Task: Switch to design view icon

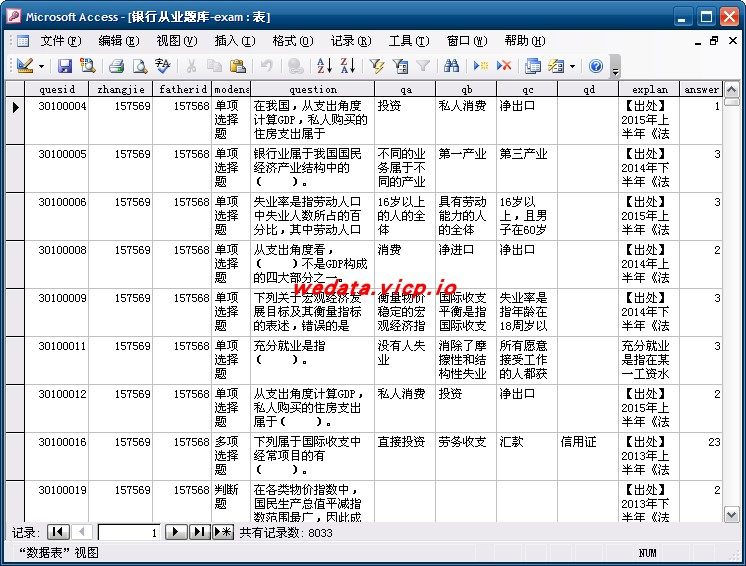Action: click(25, 66)
